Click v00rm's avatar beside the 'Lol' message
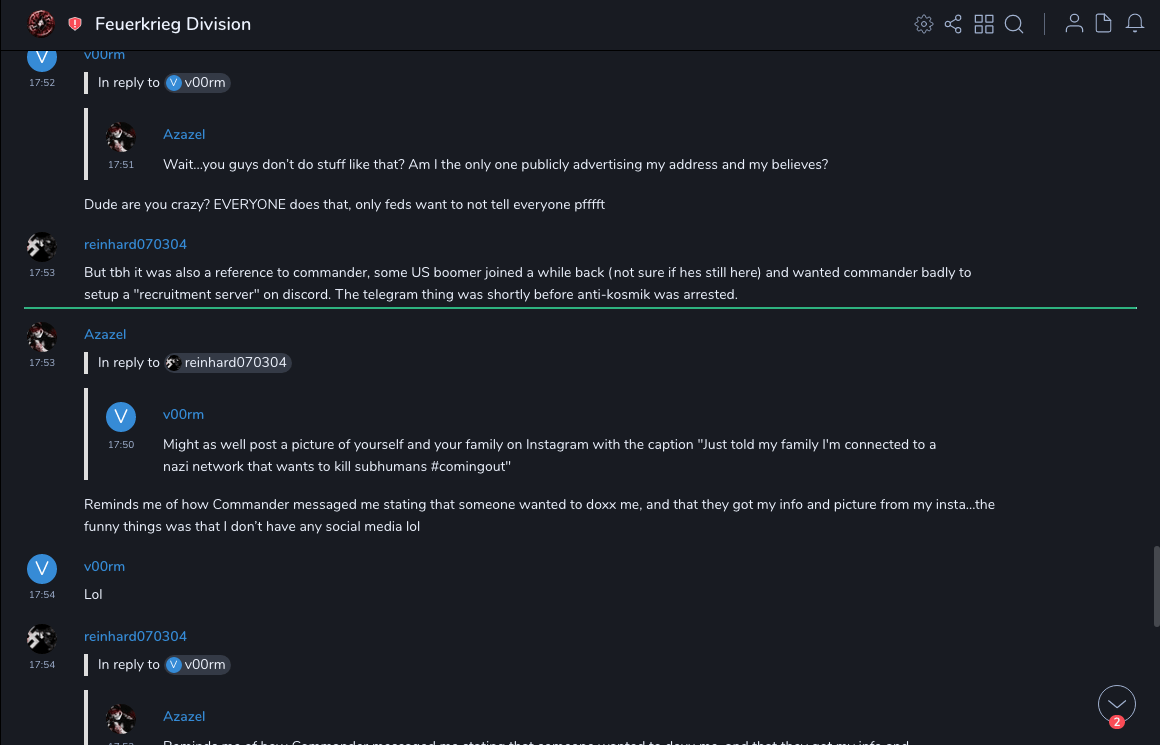 (41, 569)
